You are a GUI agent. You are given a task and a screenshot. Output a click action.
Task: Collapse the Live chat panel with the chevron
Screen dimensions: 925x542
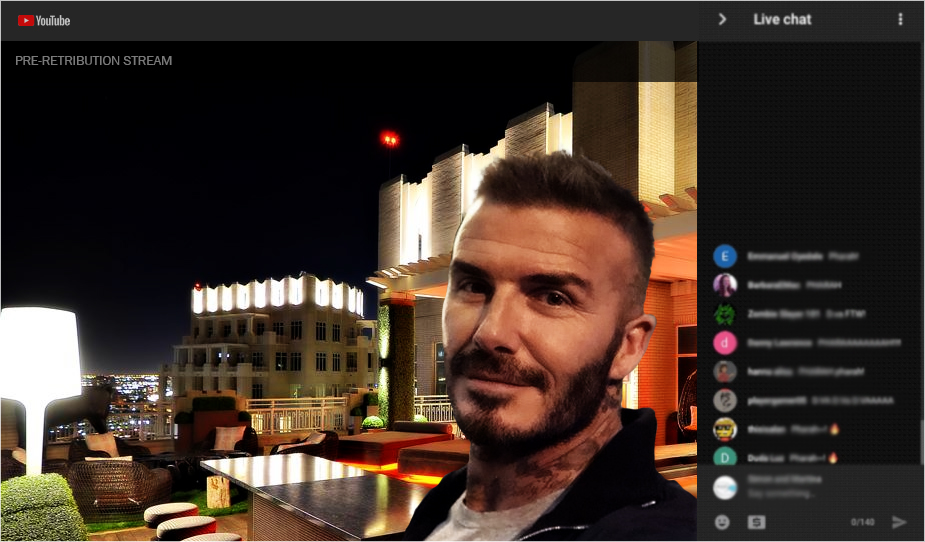coord(722,19)
